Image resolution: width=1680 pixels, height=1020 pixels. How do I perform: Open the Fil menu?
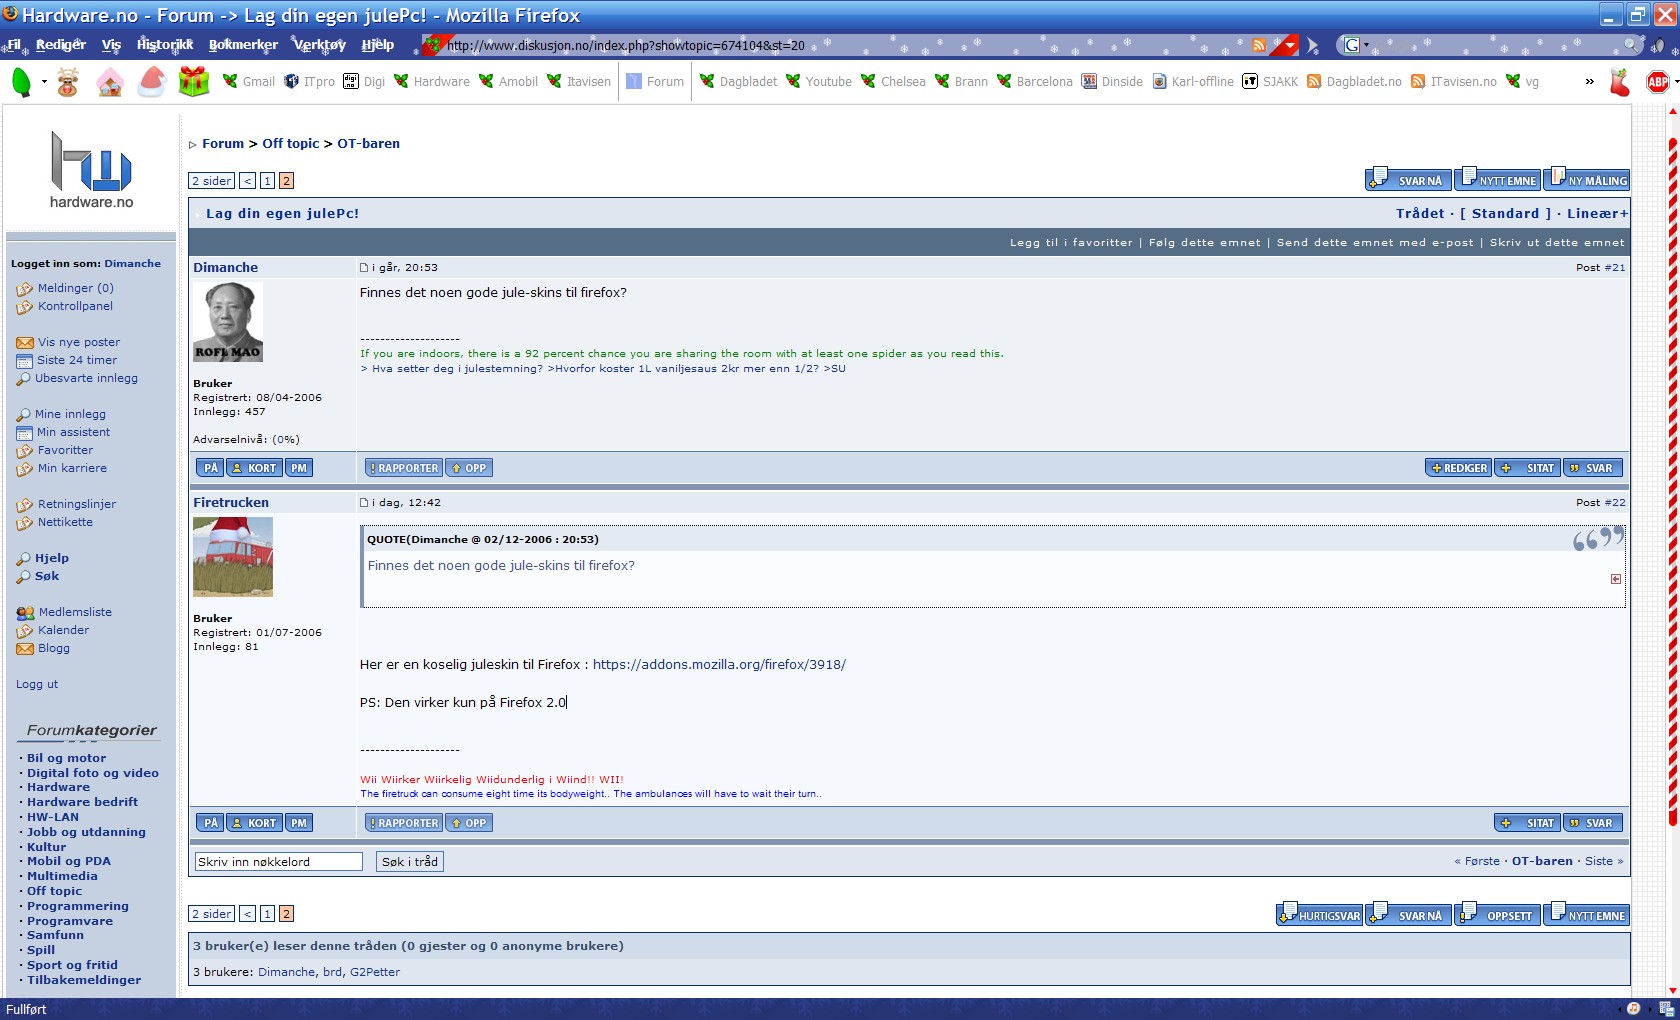click(x=15, y=45)
